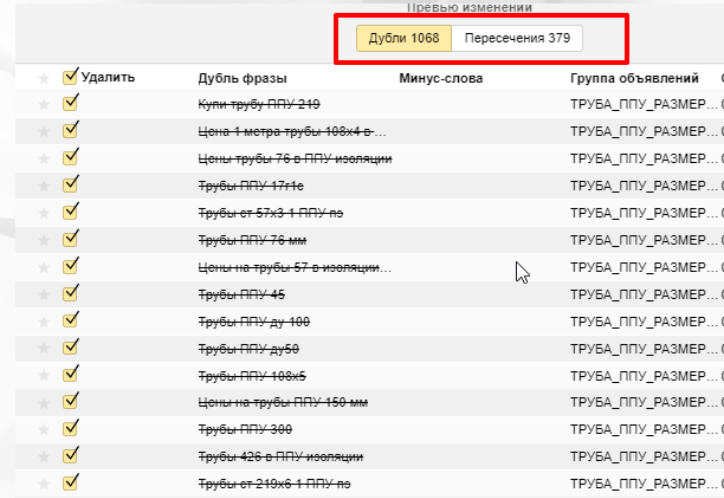Toggle the 'Удалить' select-all checkbox in header
Viewport: 724px width, 498px height.
[x=70, y=77]
